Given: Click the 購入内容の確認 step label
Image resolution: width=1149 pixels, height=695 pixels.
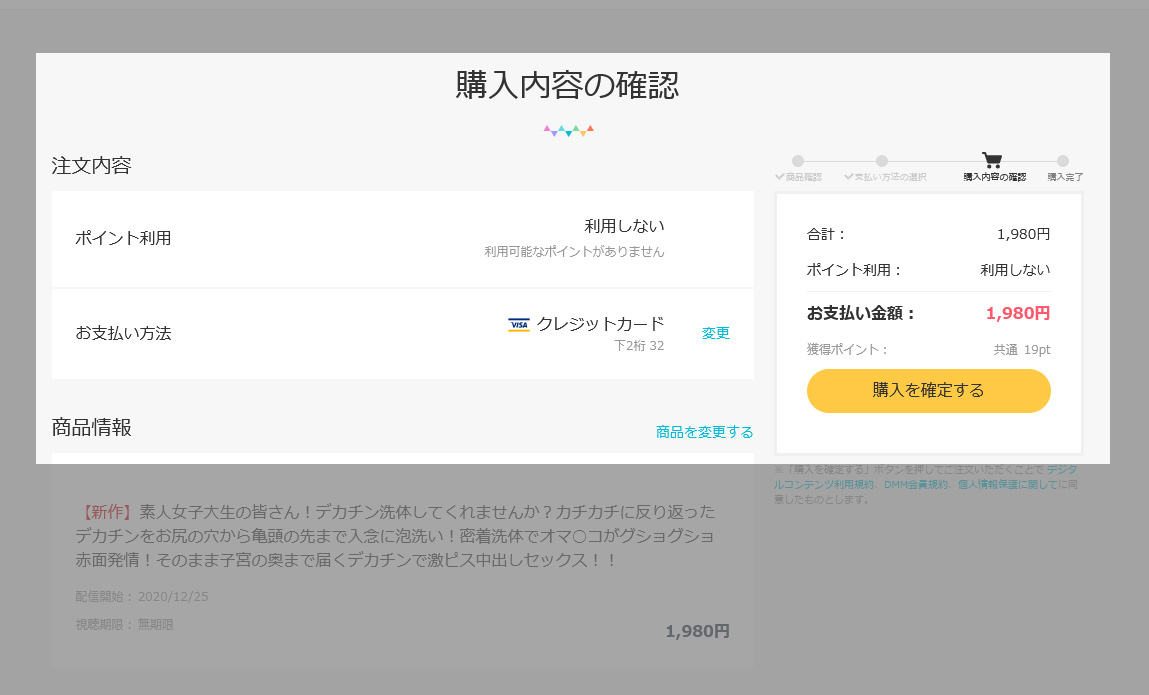Looking at the screenshot, I should pos(994,177).
